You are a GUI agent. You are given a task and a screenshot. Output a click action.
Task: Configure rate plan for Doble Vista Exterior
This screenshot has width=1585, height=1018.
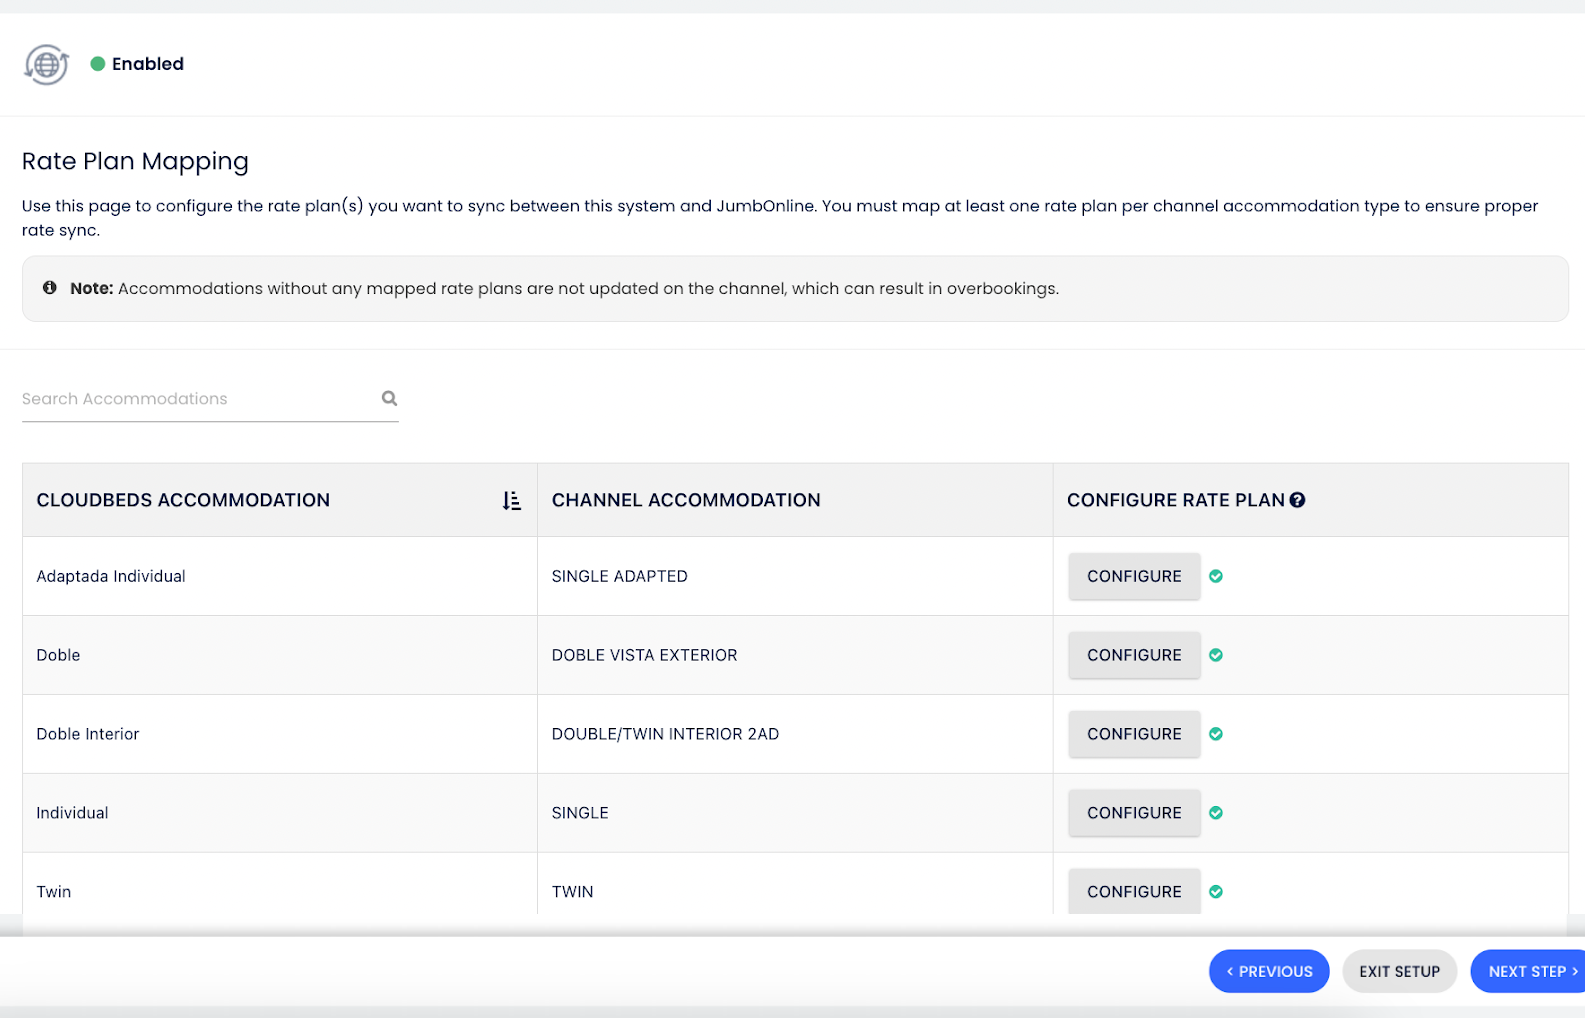(x=1134, y=656)
